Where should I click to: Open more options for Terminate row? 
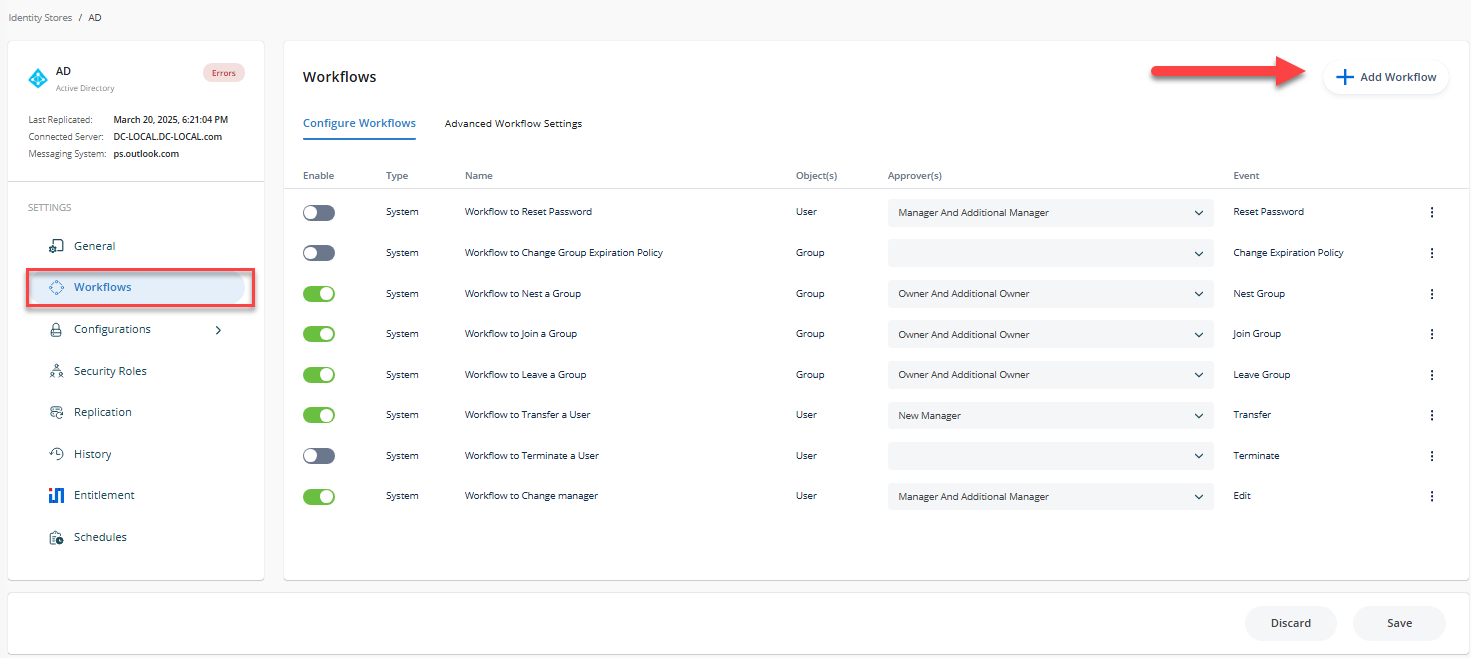[1432, 456]
